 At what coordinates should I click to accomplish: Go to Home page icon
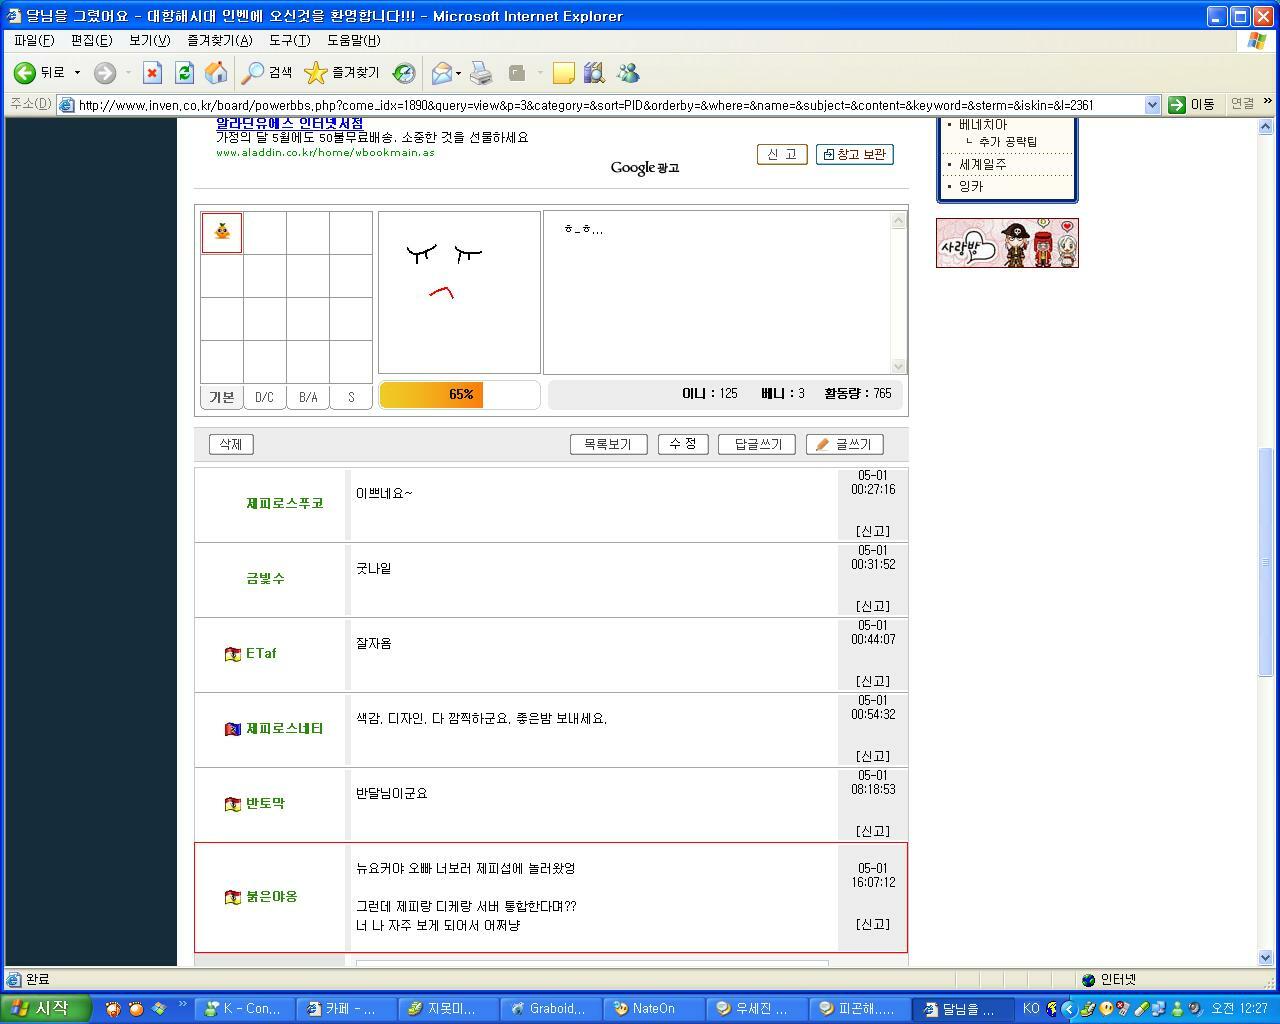pyautogui.click(x=215, y=73)
